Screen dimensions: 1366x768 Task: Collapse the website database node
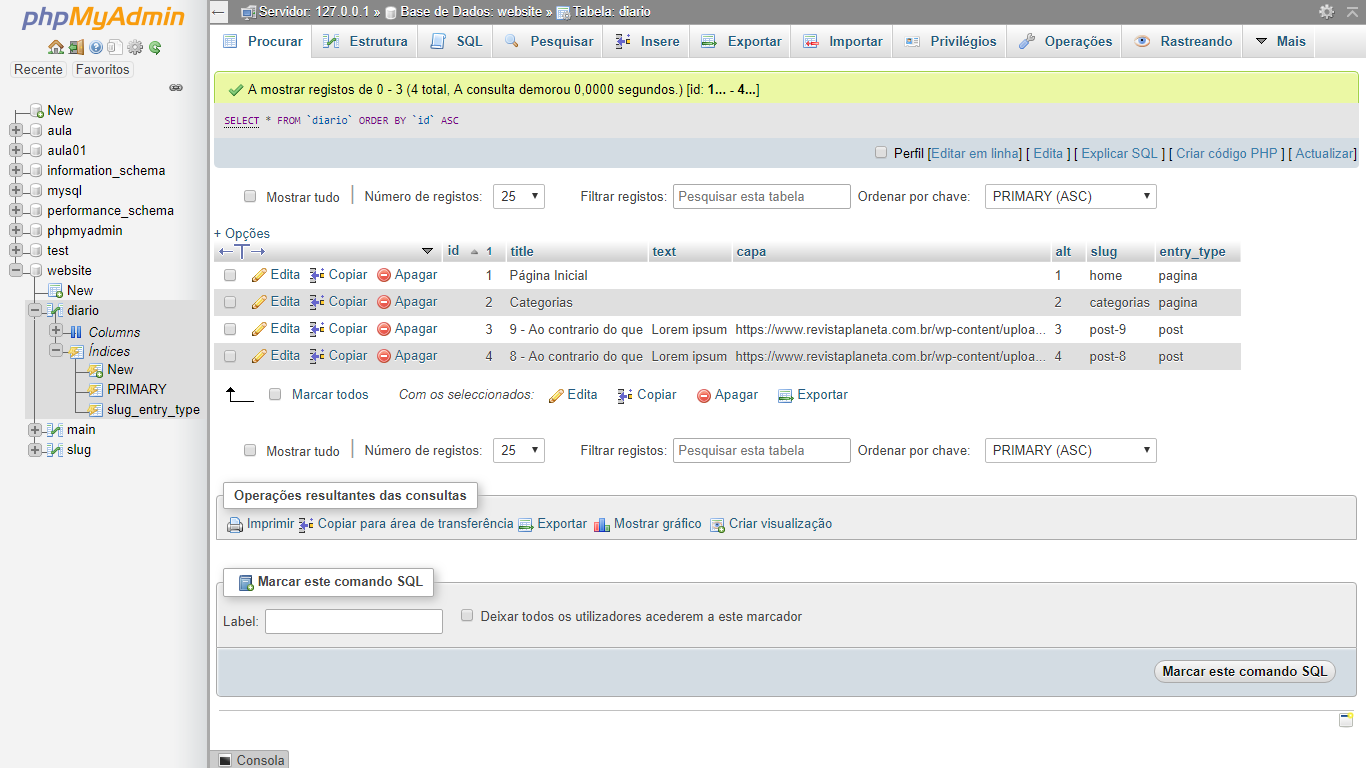16,271
